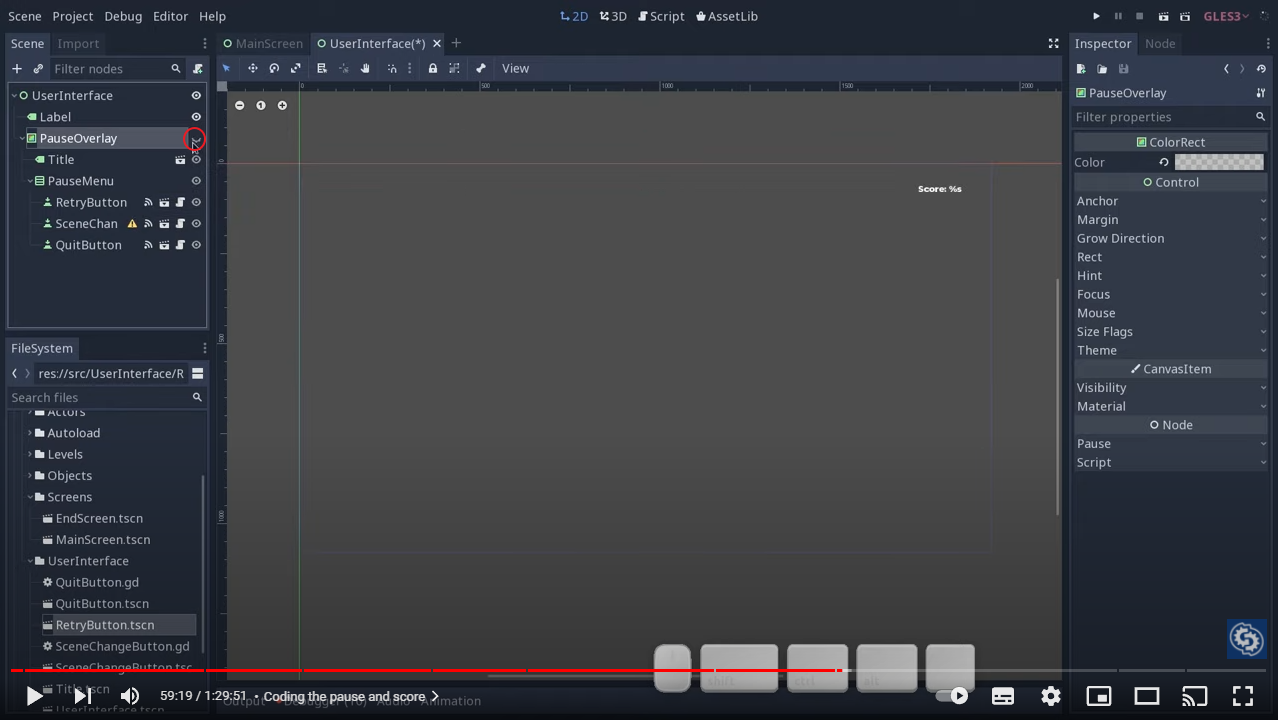Open the skeleton bone options icon

pos(481,68)
